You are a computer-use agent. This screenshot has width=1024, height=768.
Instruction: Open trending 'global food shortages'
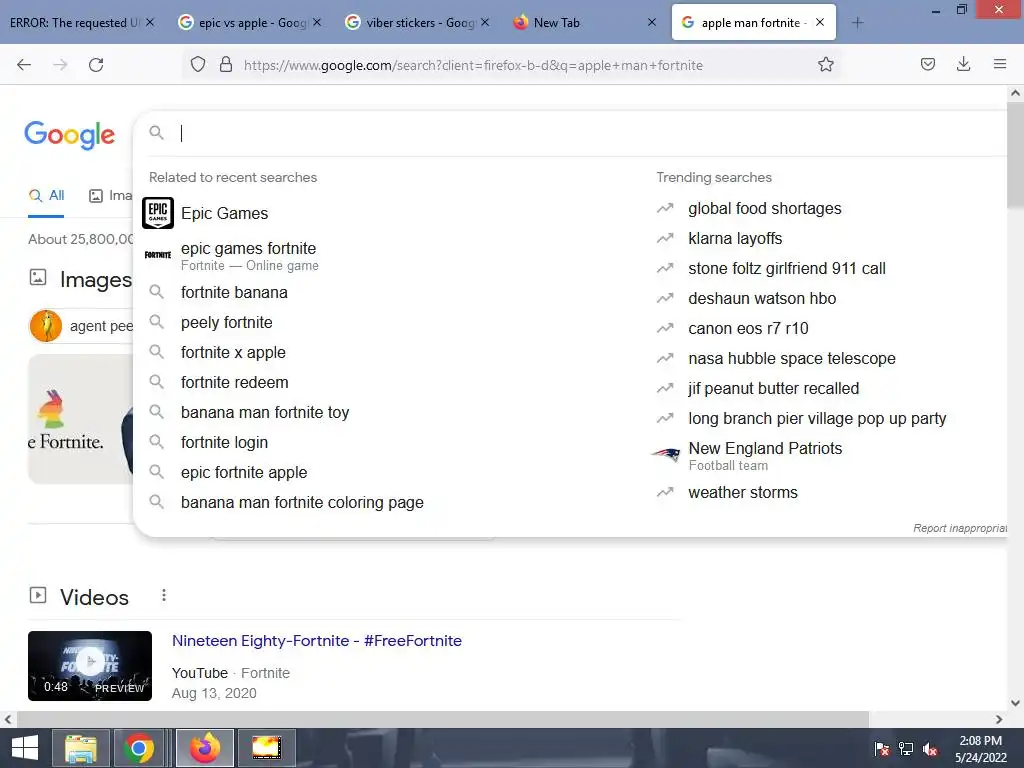pos(764,208)
